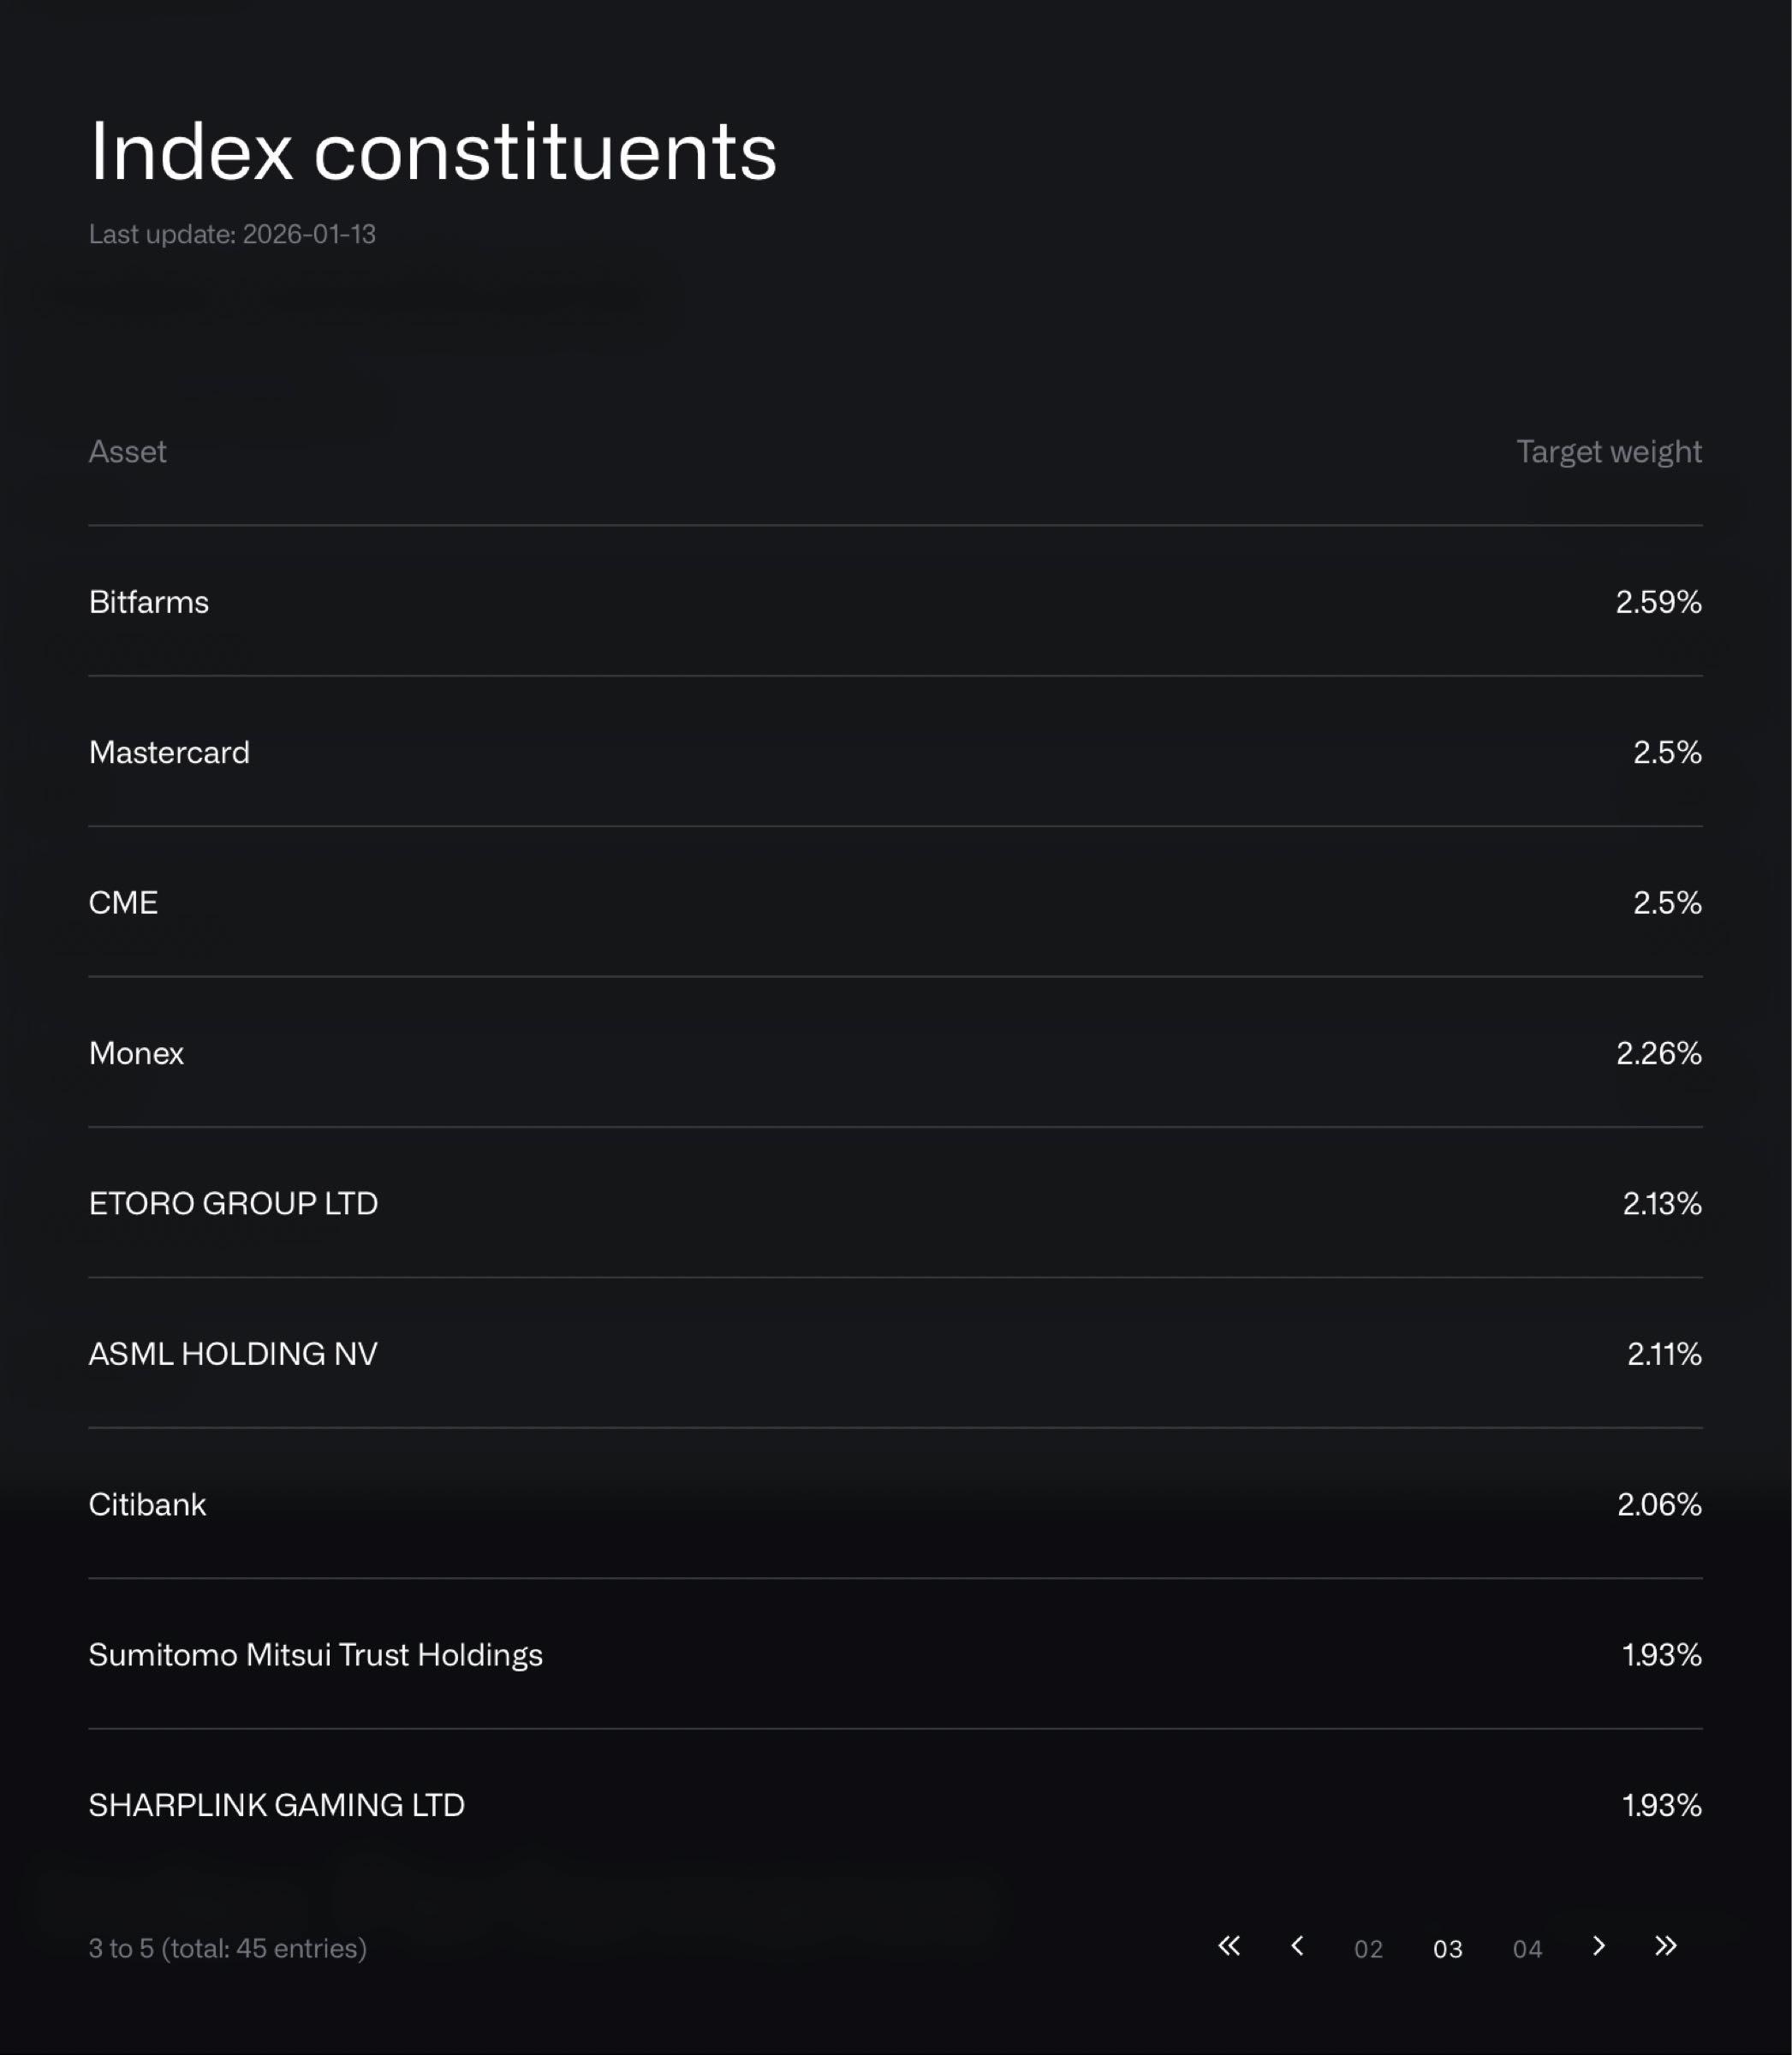This screenshot has width=1792, height=2055.
Task: Click the CME asset entry
Action: click(123, 903)
